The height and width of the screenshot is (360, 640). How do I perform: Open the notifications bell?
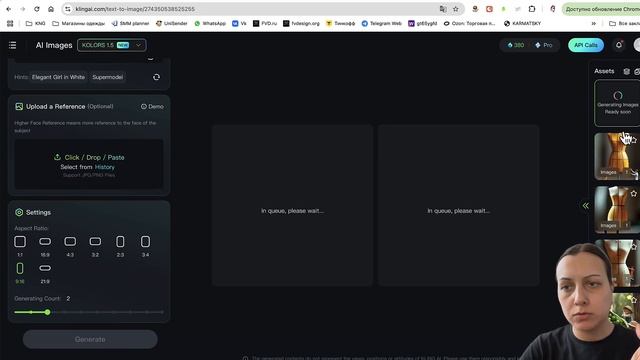[x=619, y=45]
